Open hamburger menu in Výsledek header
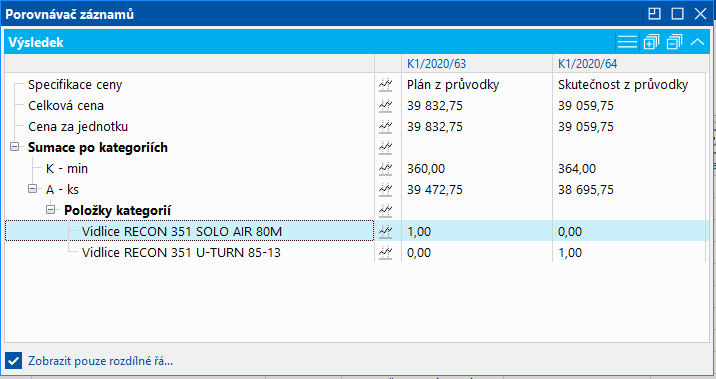This screenshot has height=379, width=716. (627, 42)
